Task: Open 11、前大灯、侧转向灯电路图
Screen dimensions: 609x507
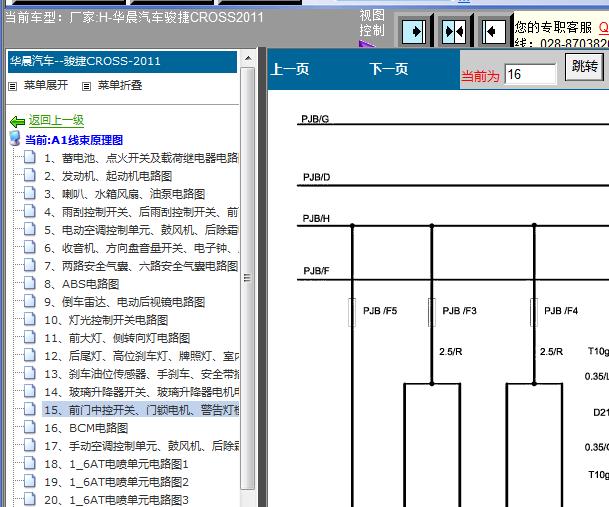Action: (x=117, y=338)
